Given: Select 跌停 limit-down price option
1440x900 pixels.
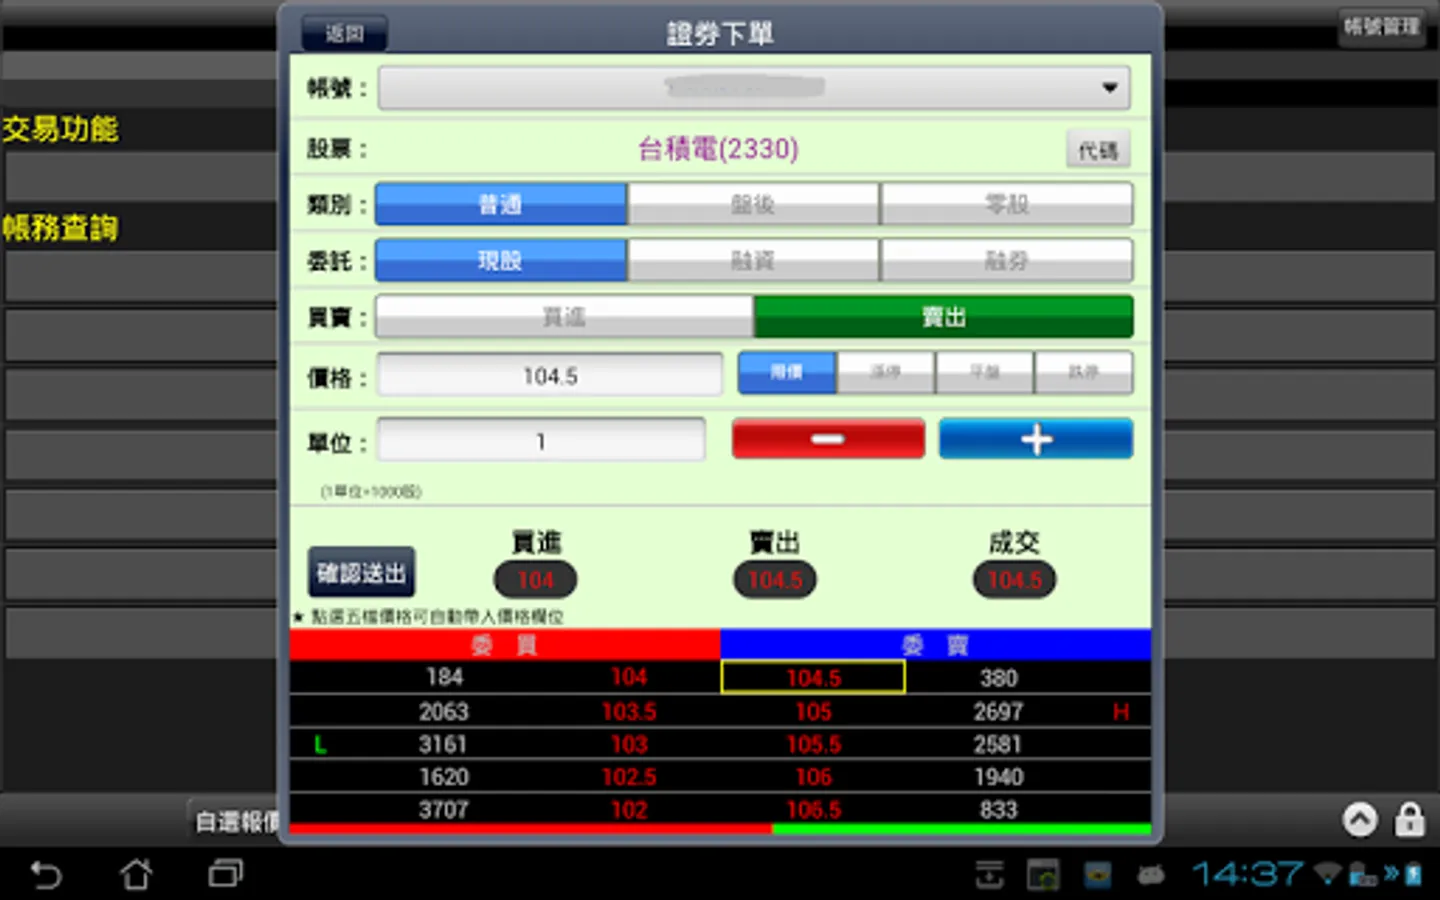Looking at the screenshot, I should 1084,372.
